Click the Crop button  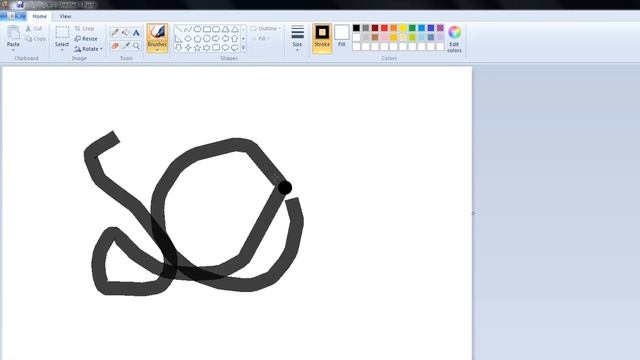tap(84, 29)
